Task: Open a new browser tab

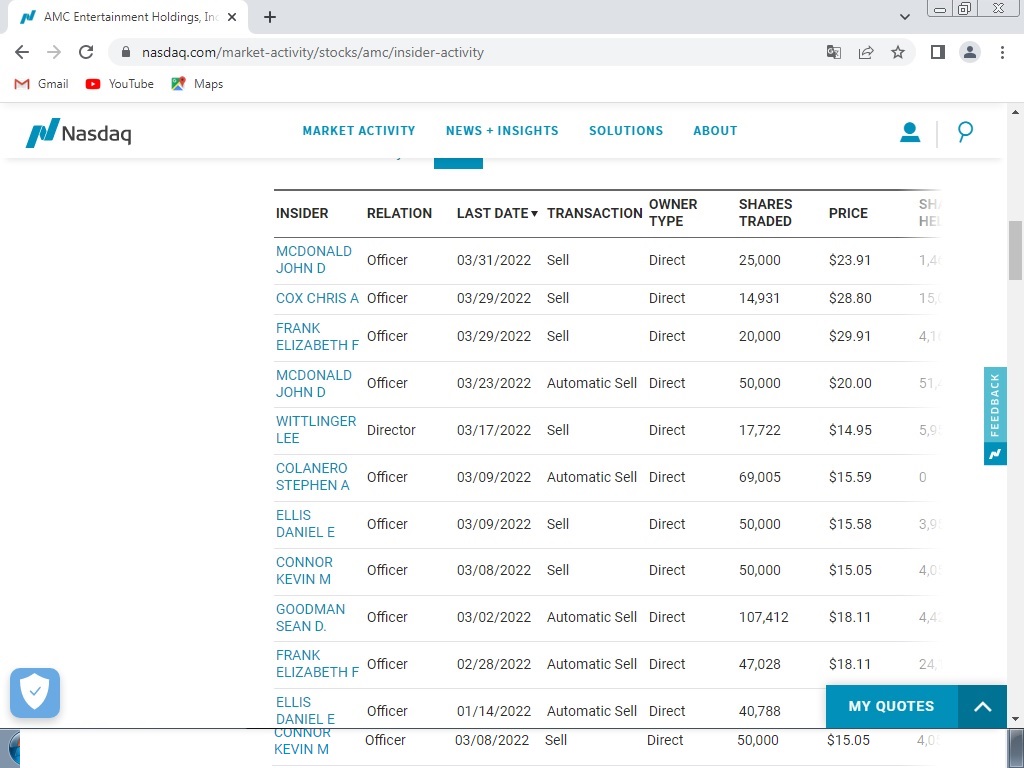Action: tap(270, 17)
